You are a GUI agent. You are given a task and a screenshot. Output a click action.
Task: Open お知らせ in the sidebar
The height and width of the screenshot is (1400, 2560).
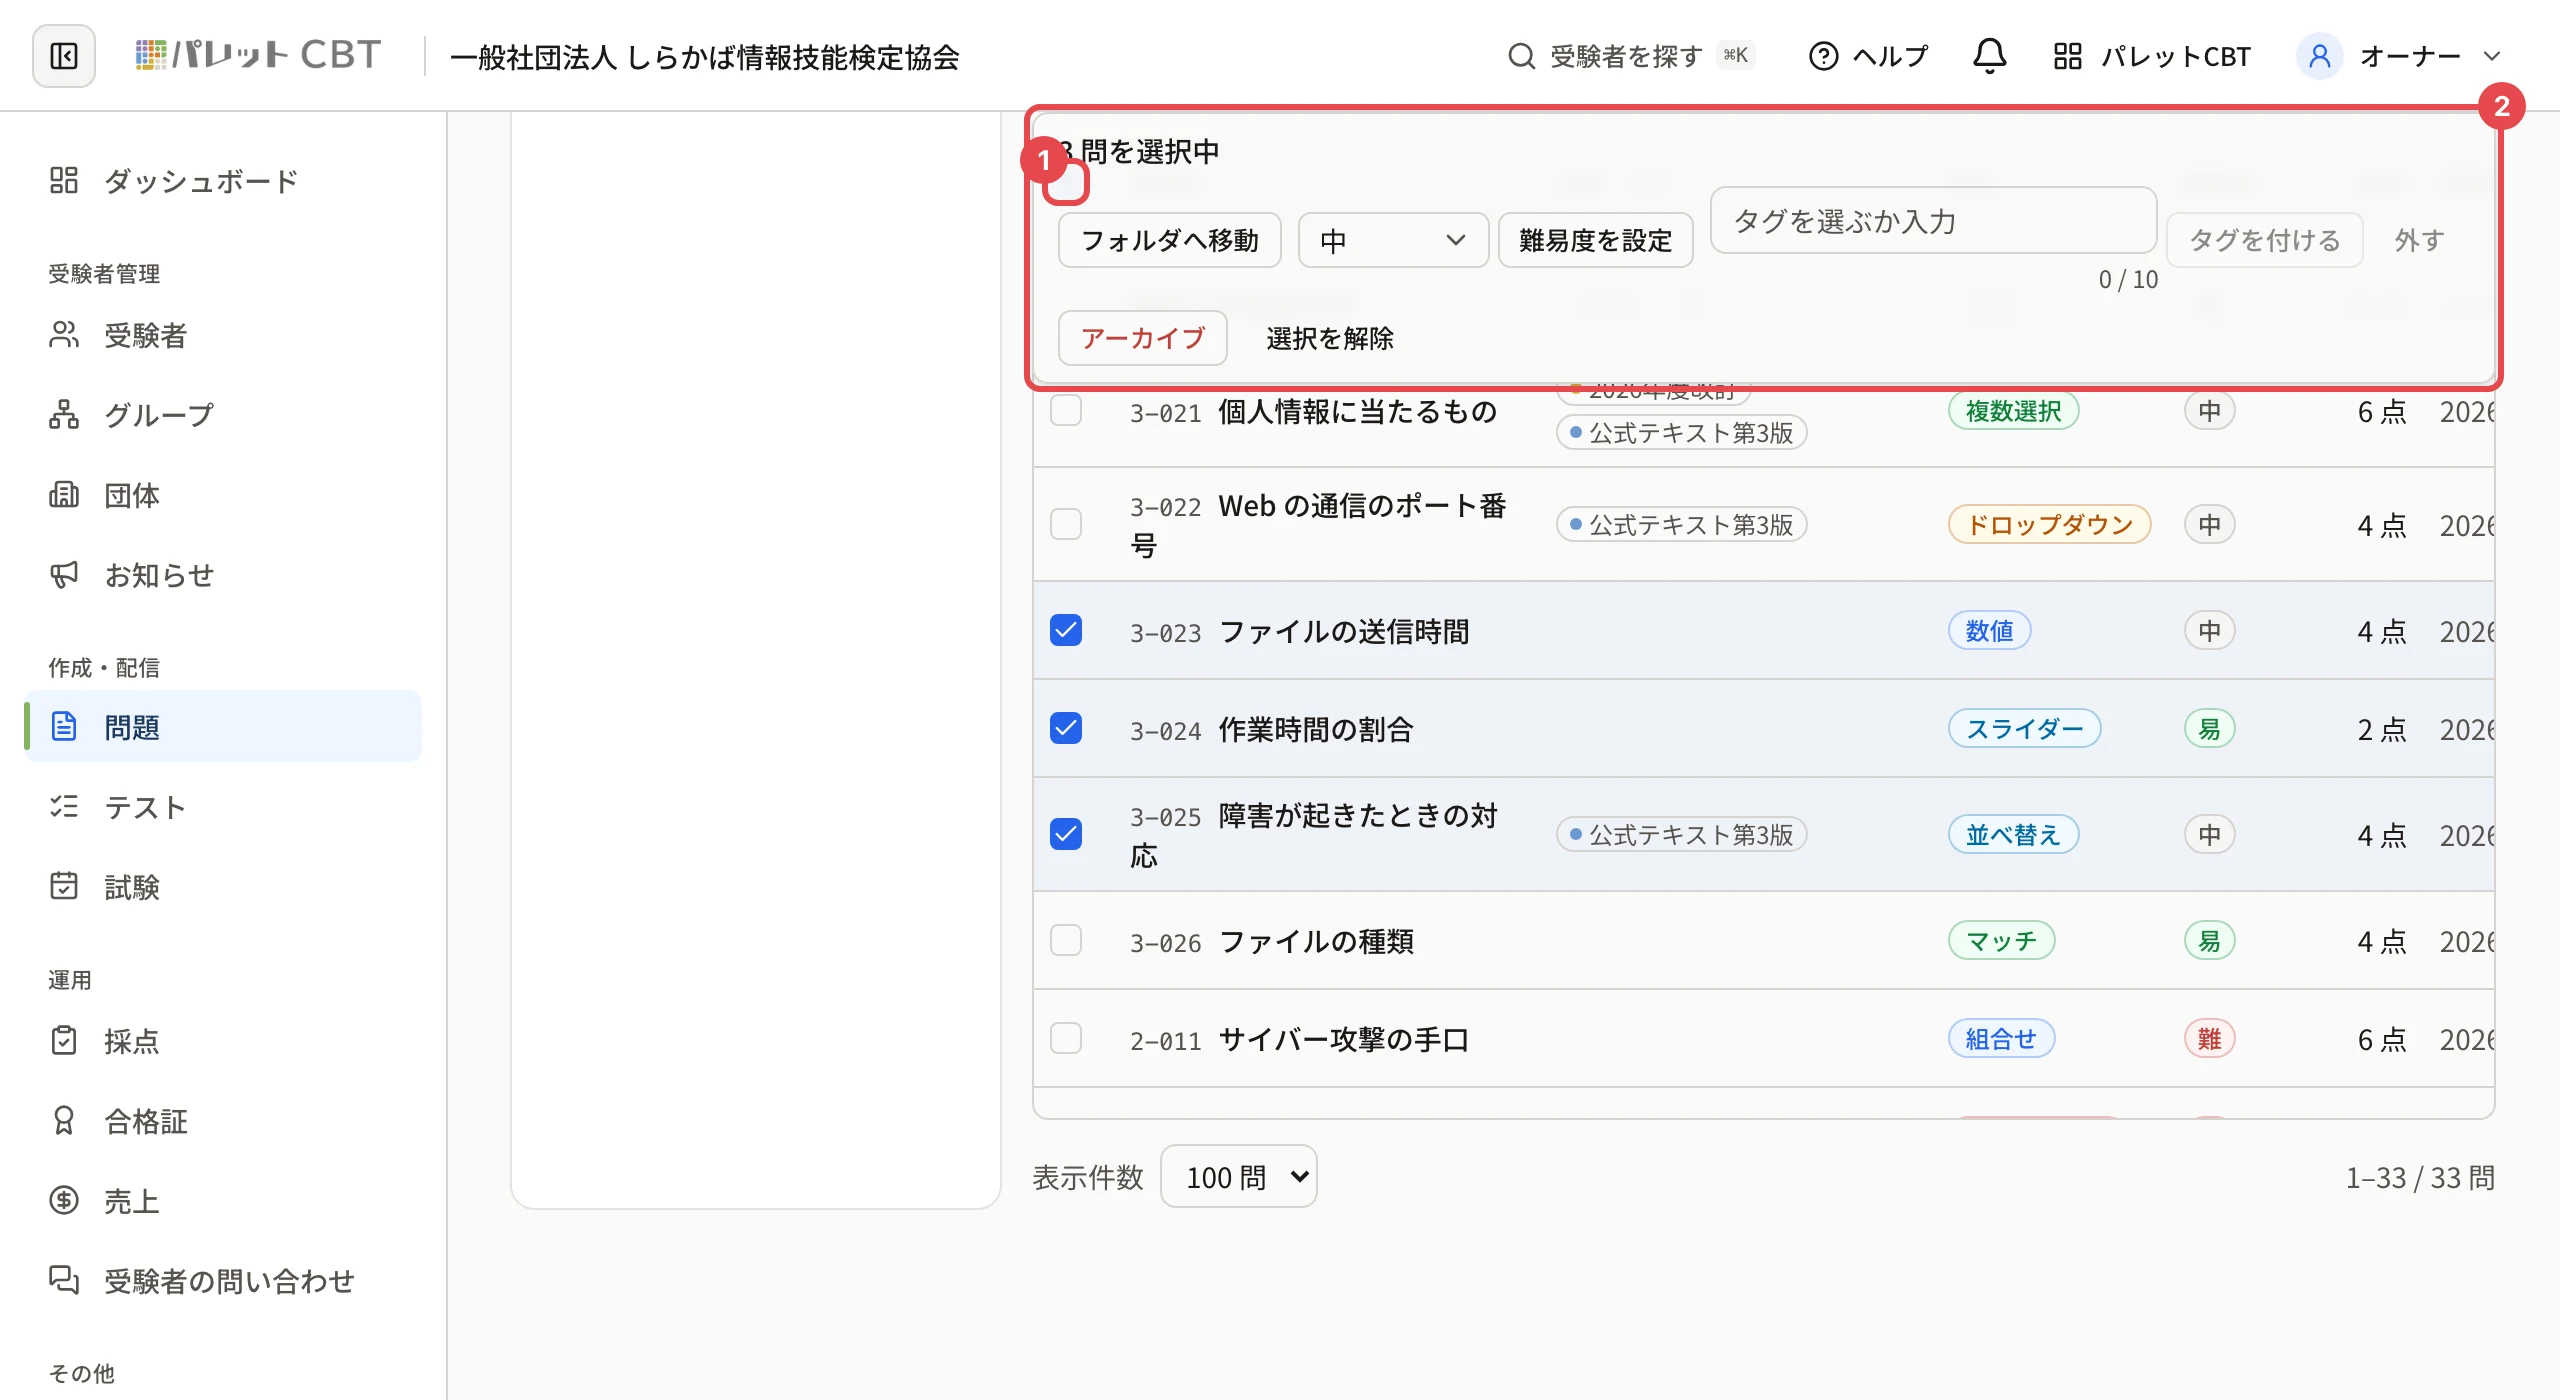pos(222,575)
